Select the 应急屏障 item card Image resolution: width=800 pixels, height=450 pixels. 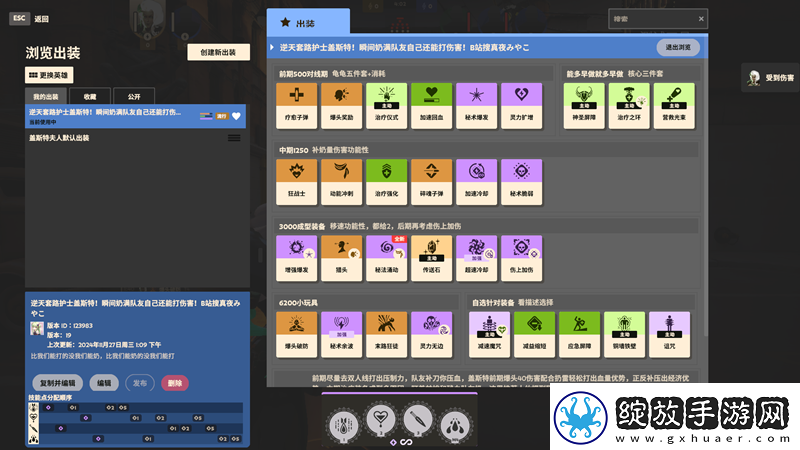579,334
